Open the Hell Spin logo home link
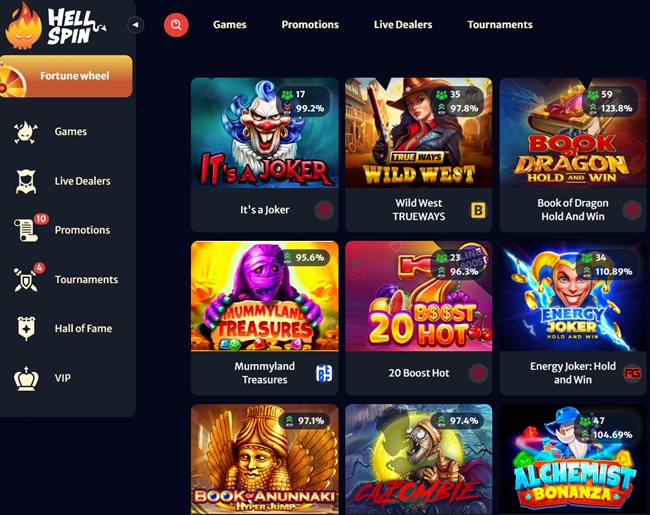 (x=55, y=27)
